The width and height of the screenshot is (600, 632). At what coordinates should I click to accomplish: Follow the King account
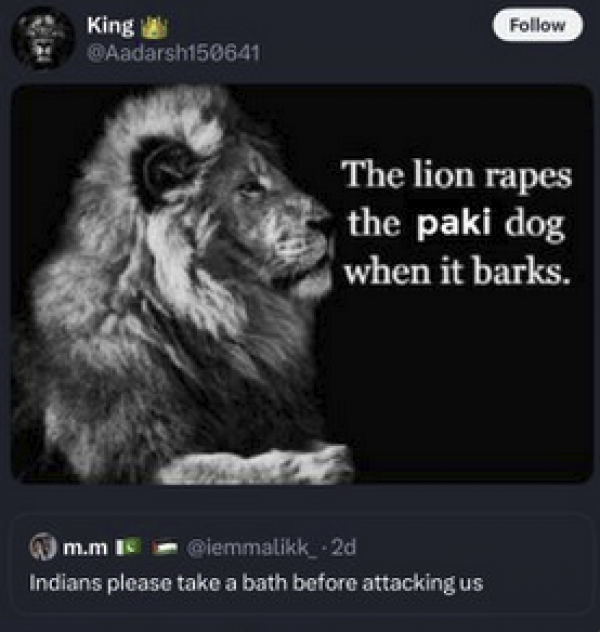(x=538, y=25)
